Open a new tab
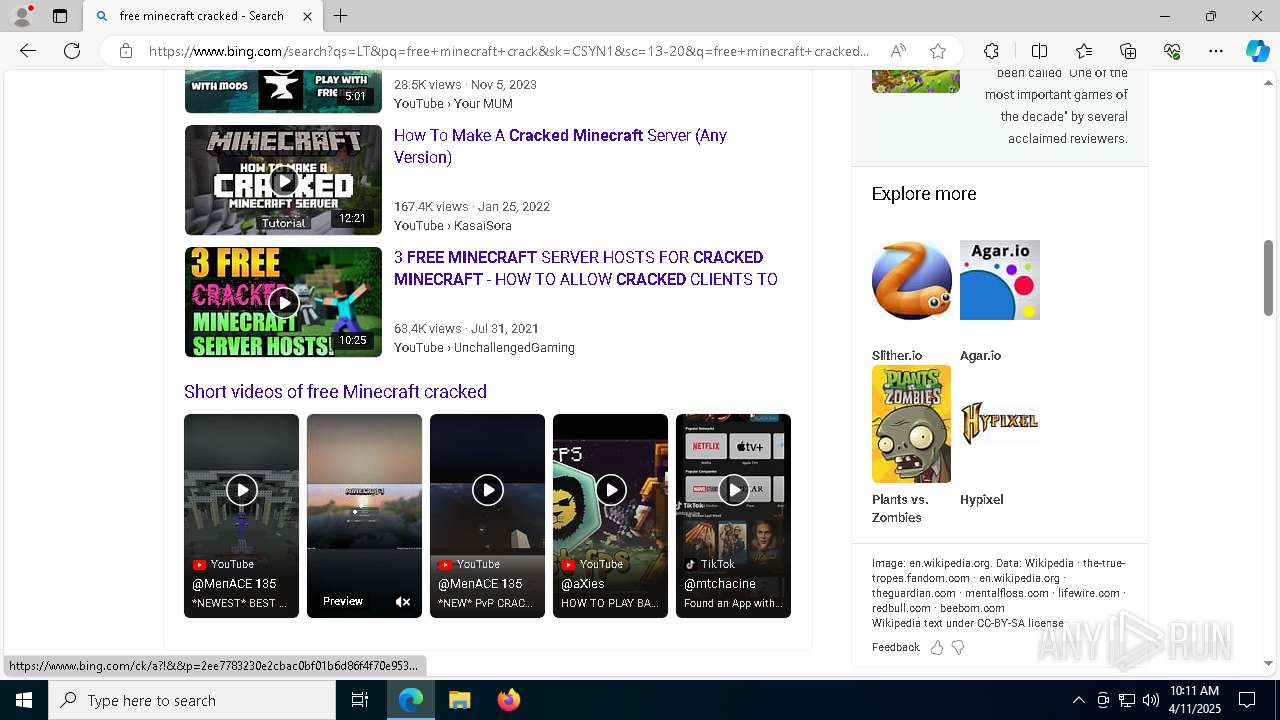 (341, 16)
